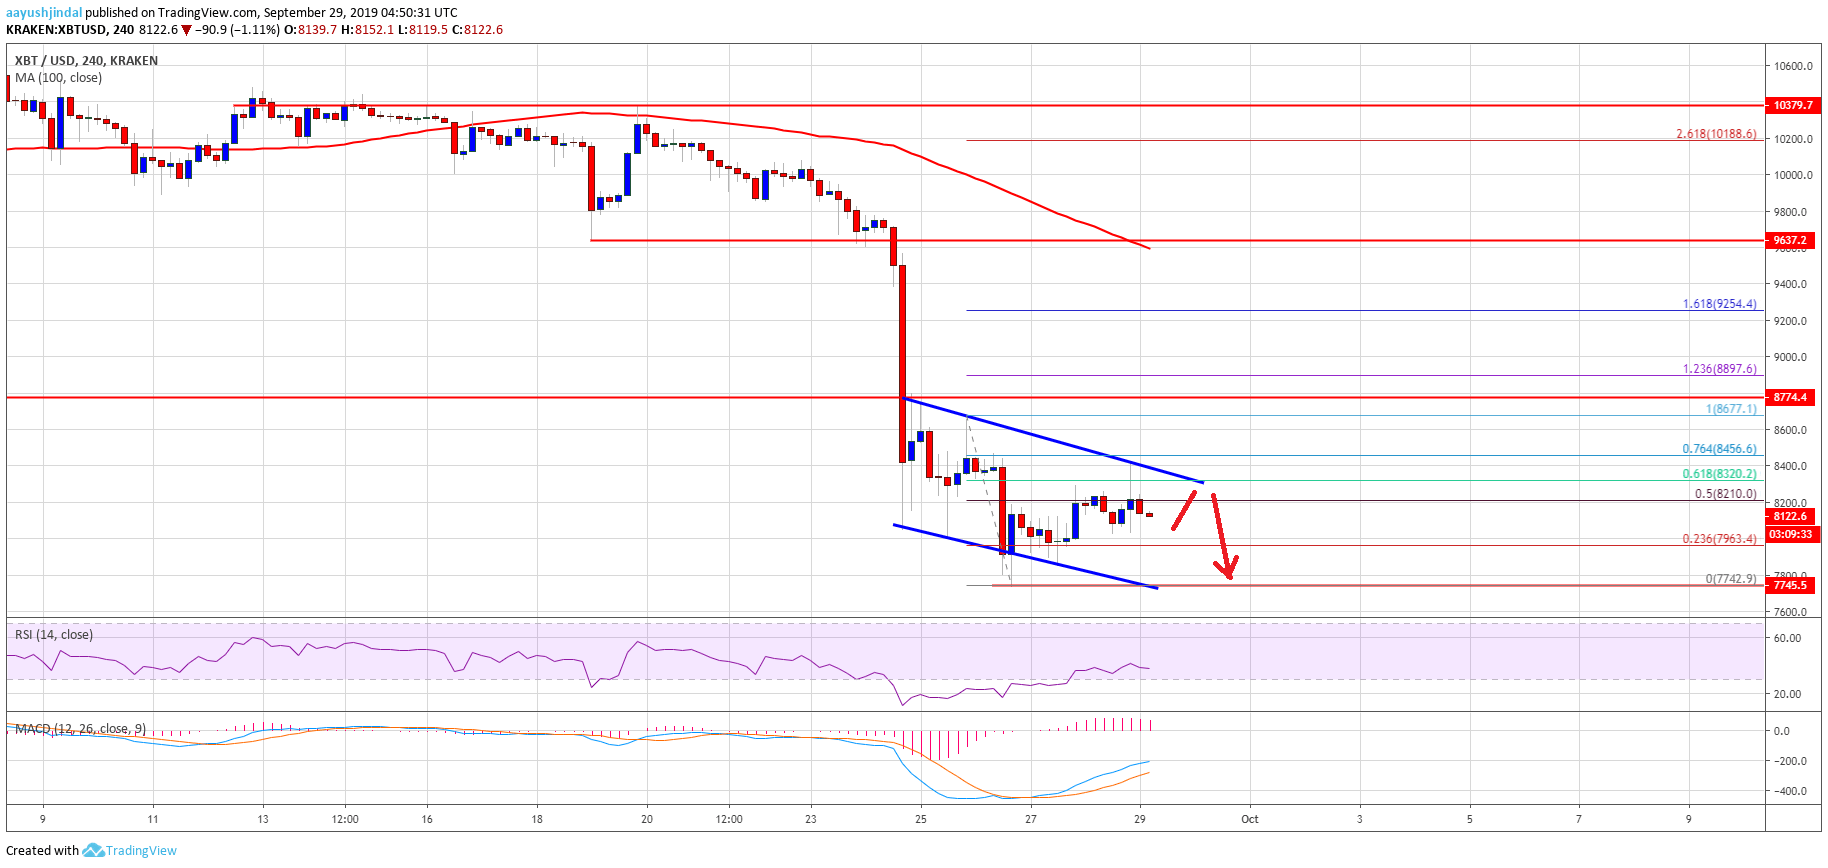Image resolution: width=1828 pixels, height=868 pixels.
Task: Click the 60.00 RSI axis value
Action: [1787, 638]
